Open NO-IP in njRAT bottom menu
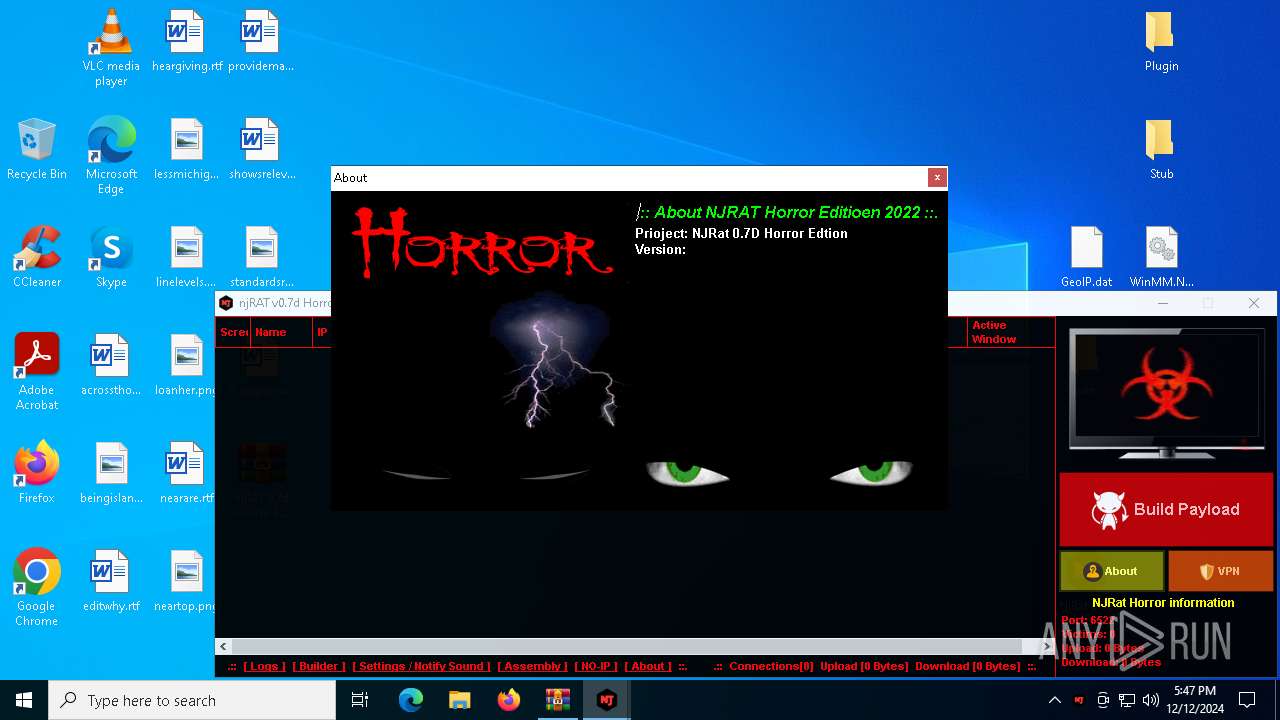Viewport: 1280px width, 720px height. [x=596, y=666]
